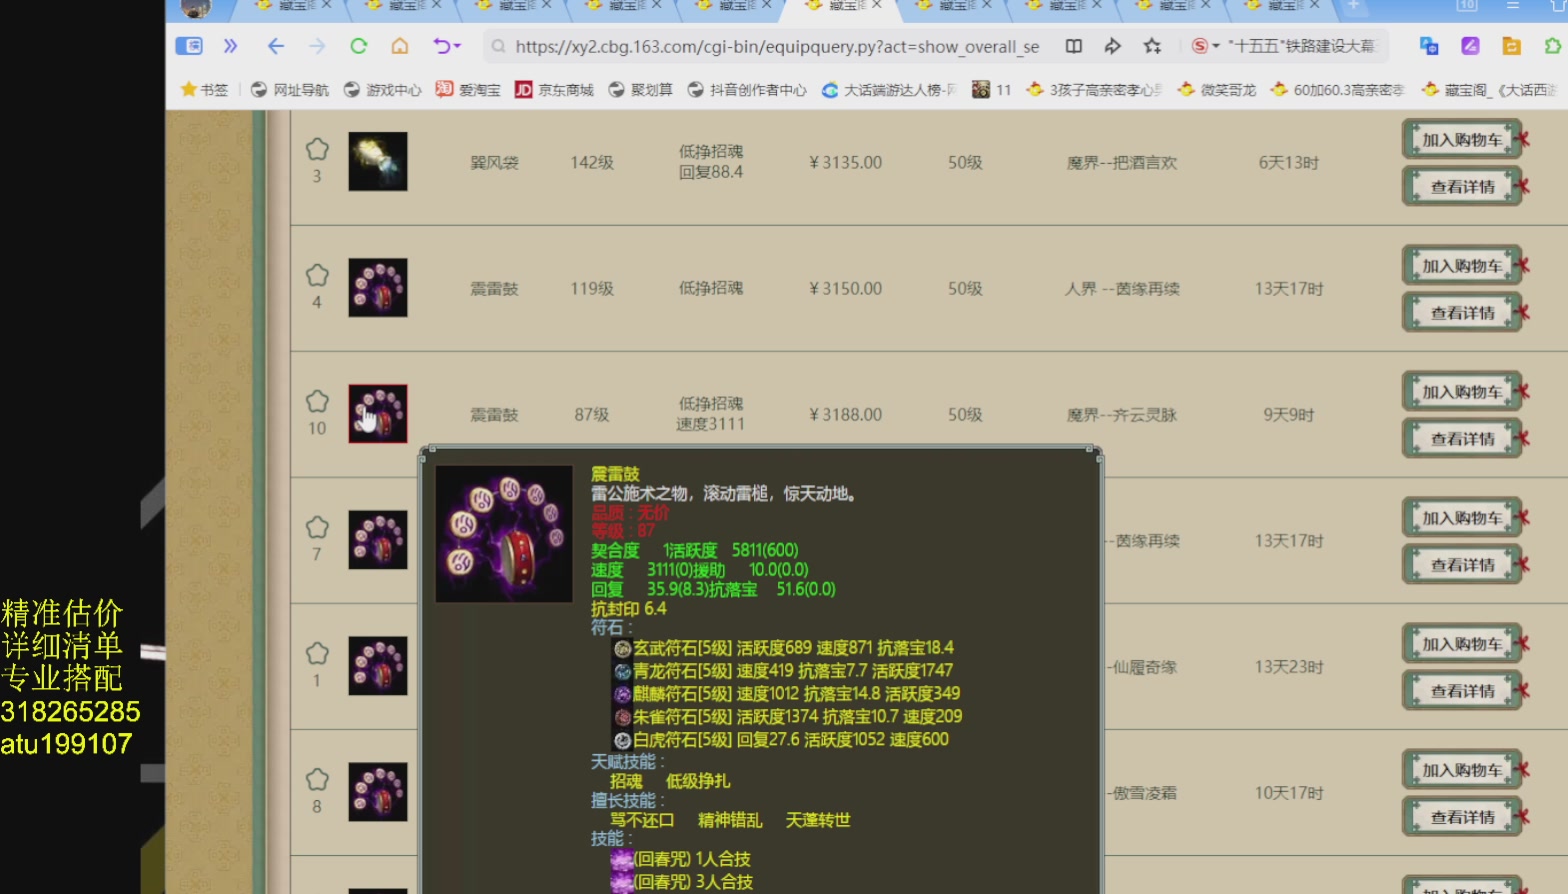Viewport: 1568px width, 894px height.
Task: Open item thumbnail beside star 1
Action: click(x=378, y=665)
